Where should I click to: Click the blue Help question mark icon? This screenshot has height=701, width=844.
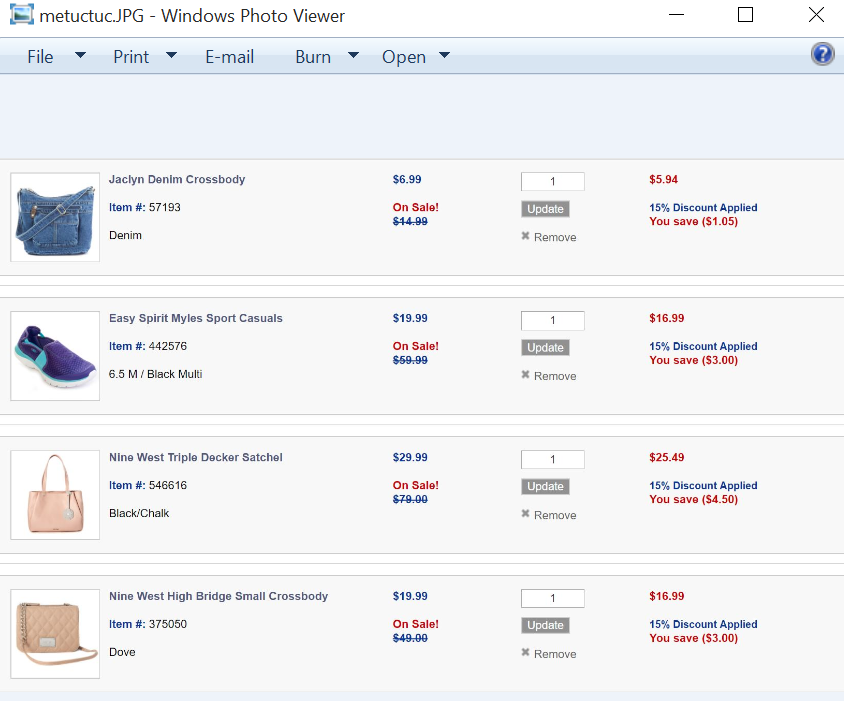[x=822, y=55]
